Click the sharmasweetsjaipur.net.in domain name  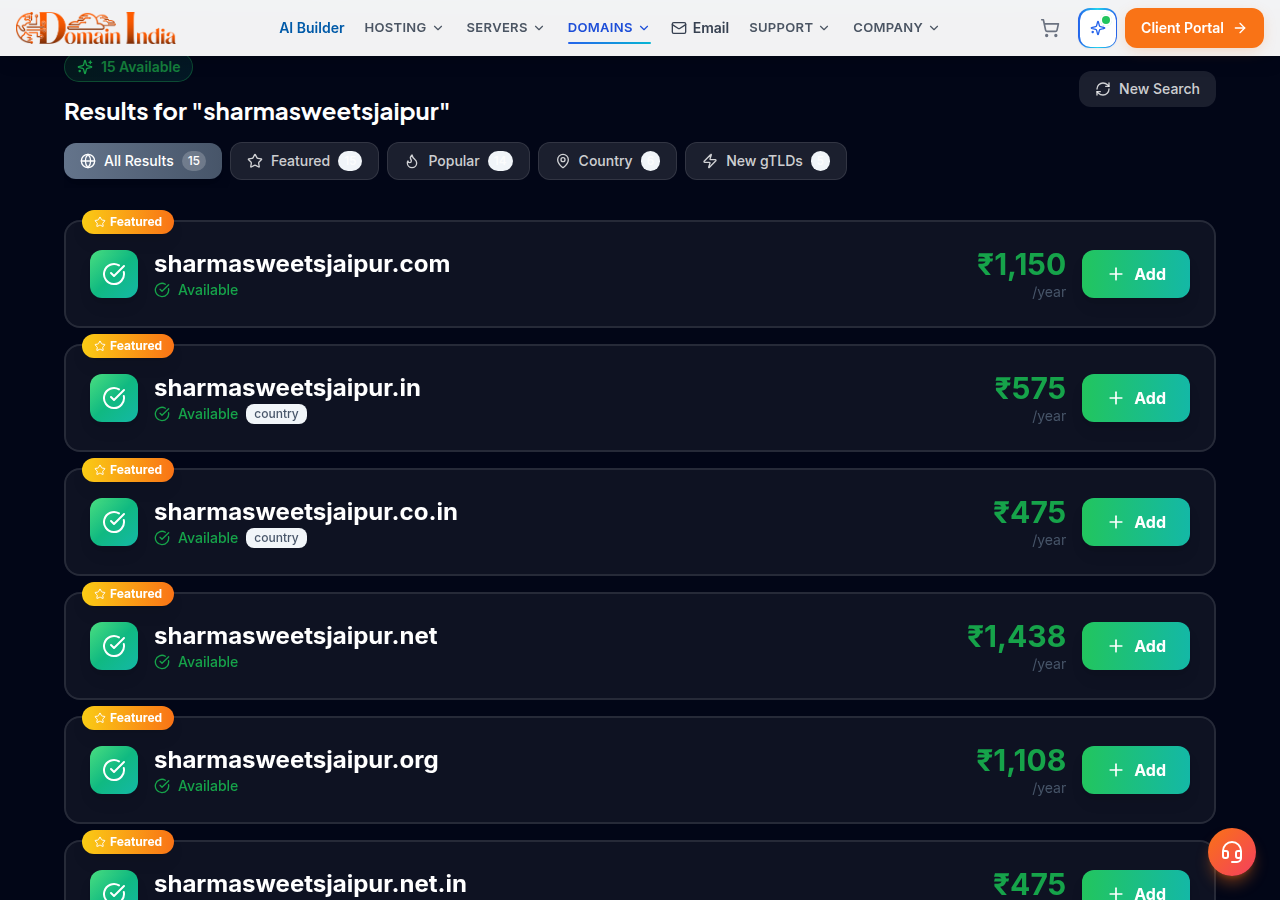pos(310,884)
